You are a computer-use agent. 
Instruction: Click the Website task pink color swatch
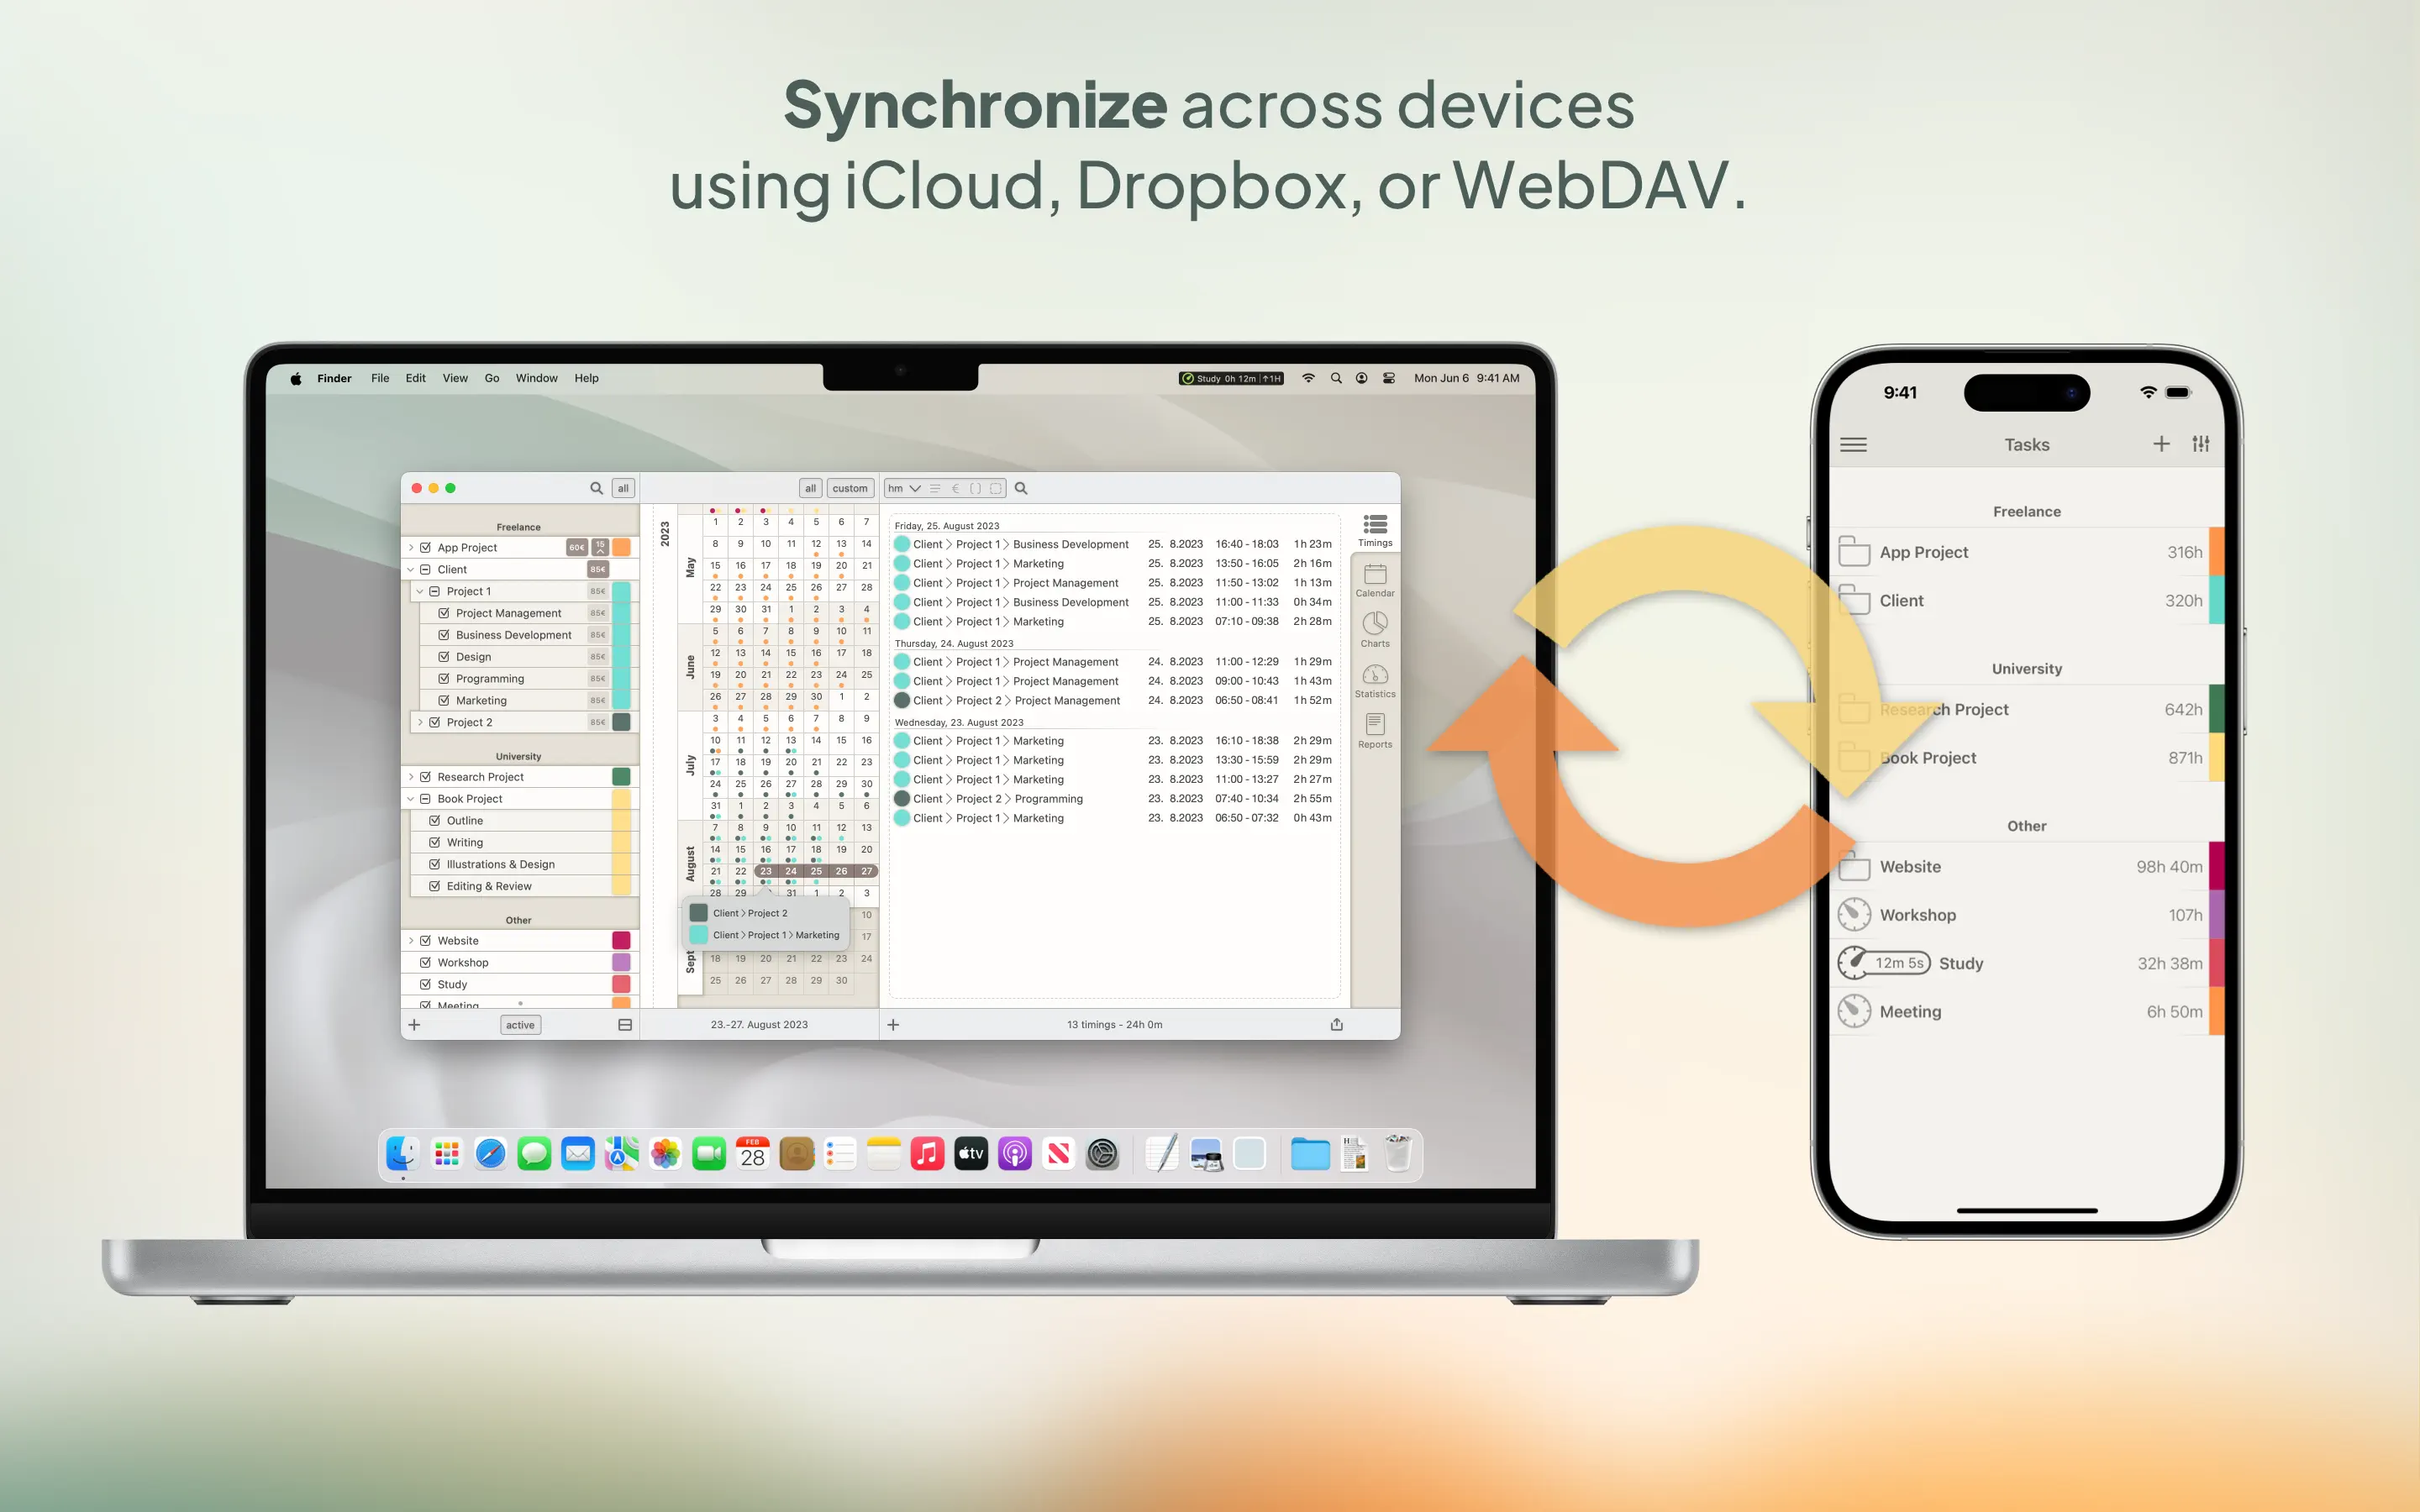pos(621,940)
